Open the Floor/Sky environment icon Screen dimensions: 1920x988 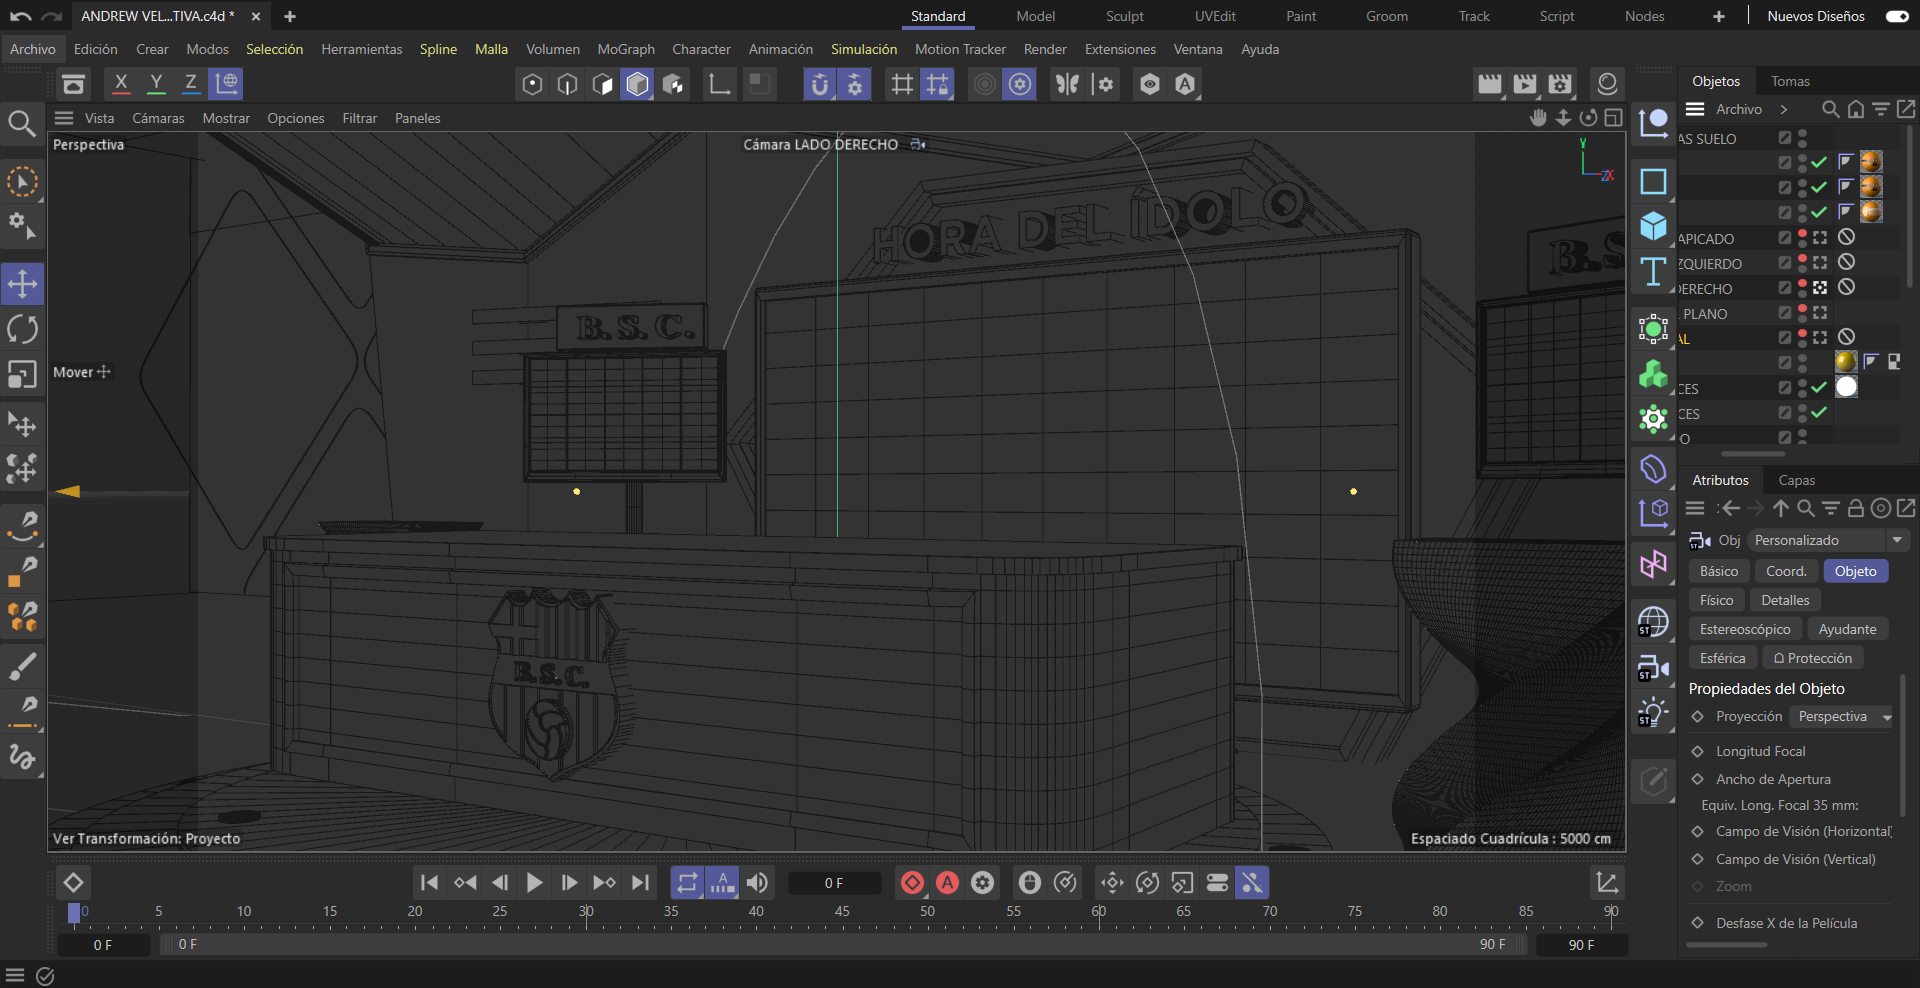[x=1653, y=622]
